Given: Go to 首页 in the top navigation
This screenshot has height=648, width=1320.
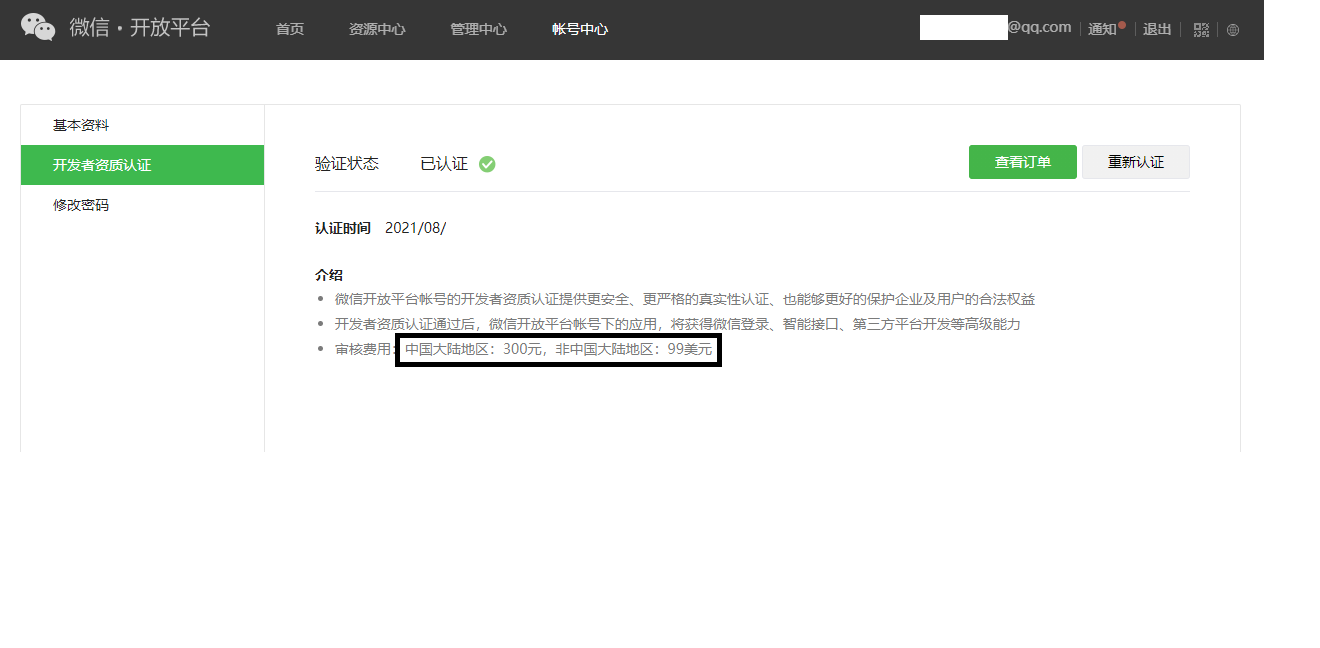Looking at the screenshot, I should (x=290, y=29).
